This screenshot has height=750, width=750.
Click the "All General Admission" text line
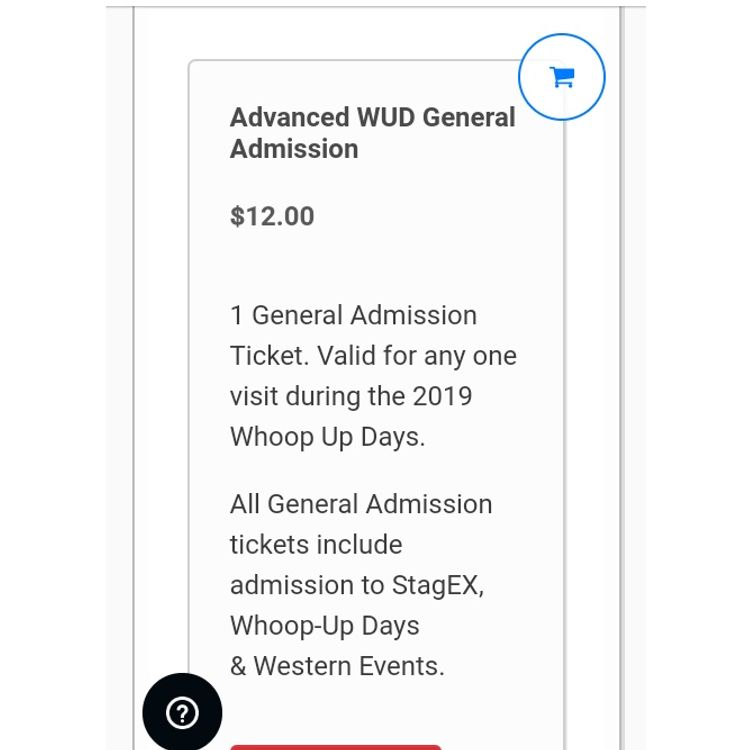point(361,504)
